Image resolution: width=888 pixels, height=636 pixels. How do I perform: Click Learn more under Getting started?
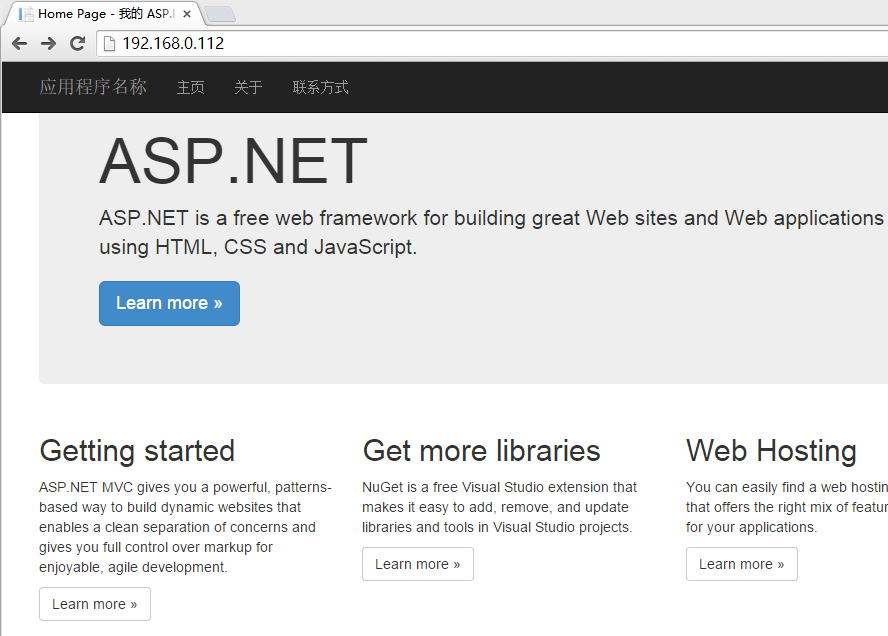(95, 604)
